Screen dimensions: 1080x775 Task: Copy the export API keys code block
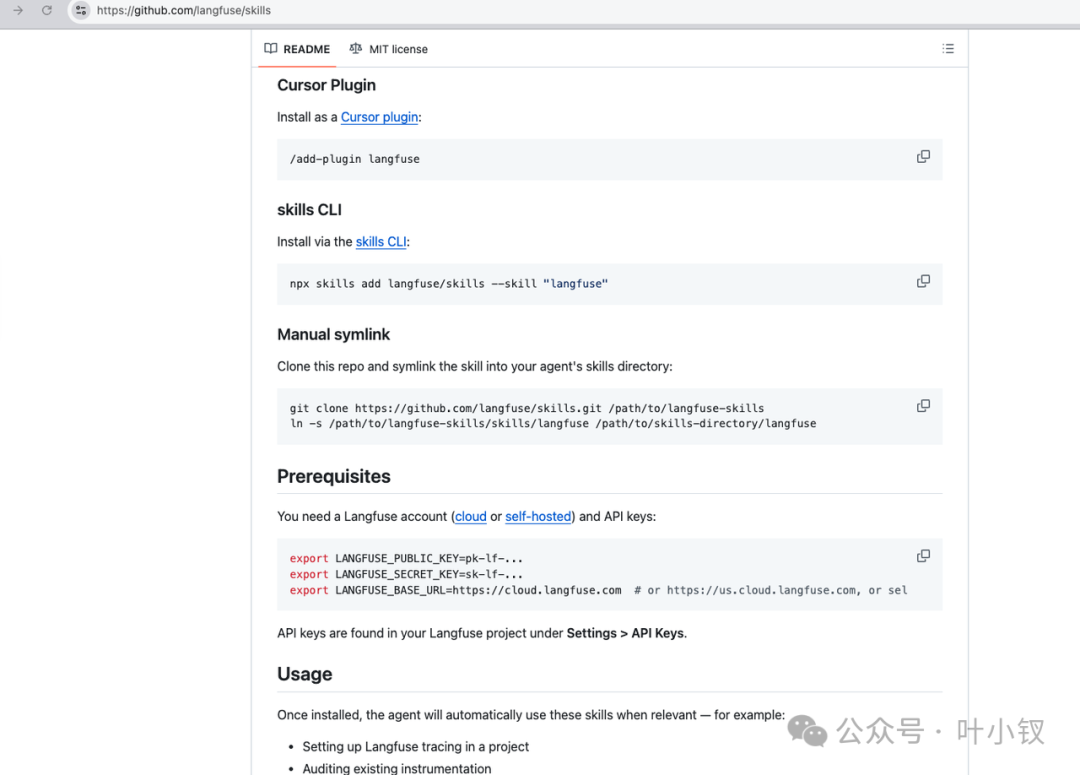[923, 556]
